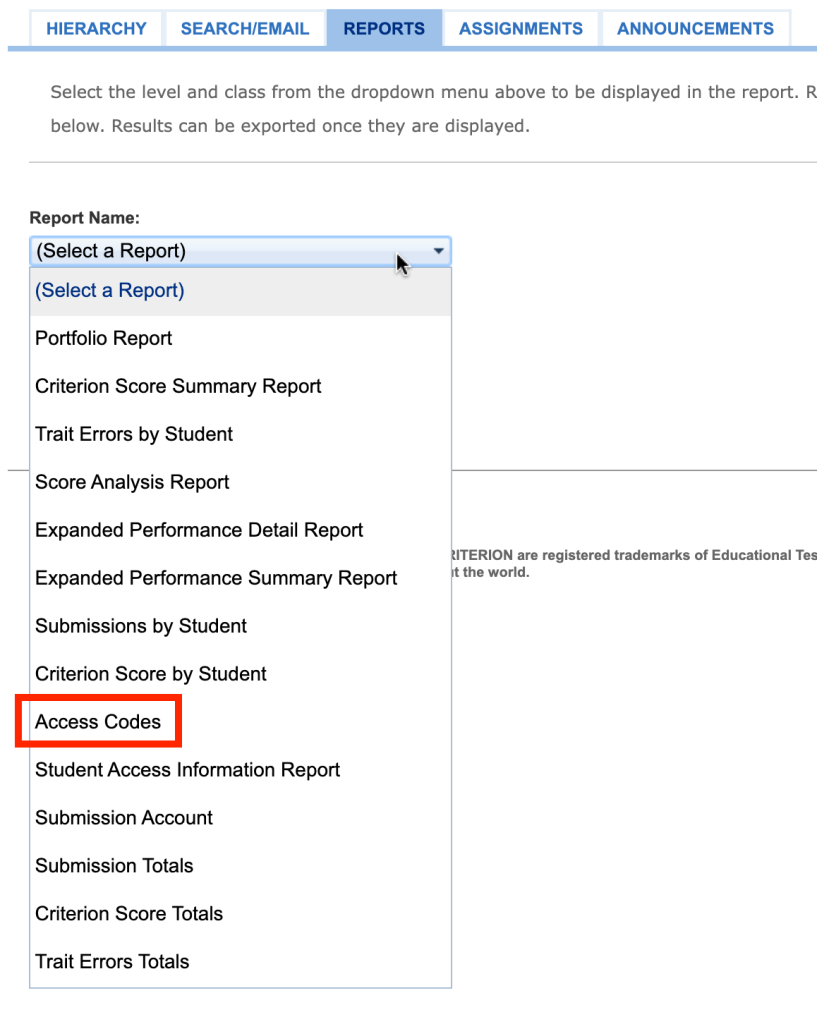Image resolution: width=817 pixels, height=1024 pixels.
Task: Choose Criterion Score Summary Report
Action: (x=178, y=386)
